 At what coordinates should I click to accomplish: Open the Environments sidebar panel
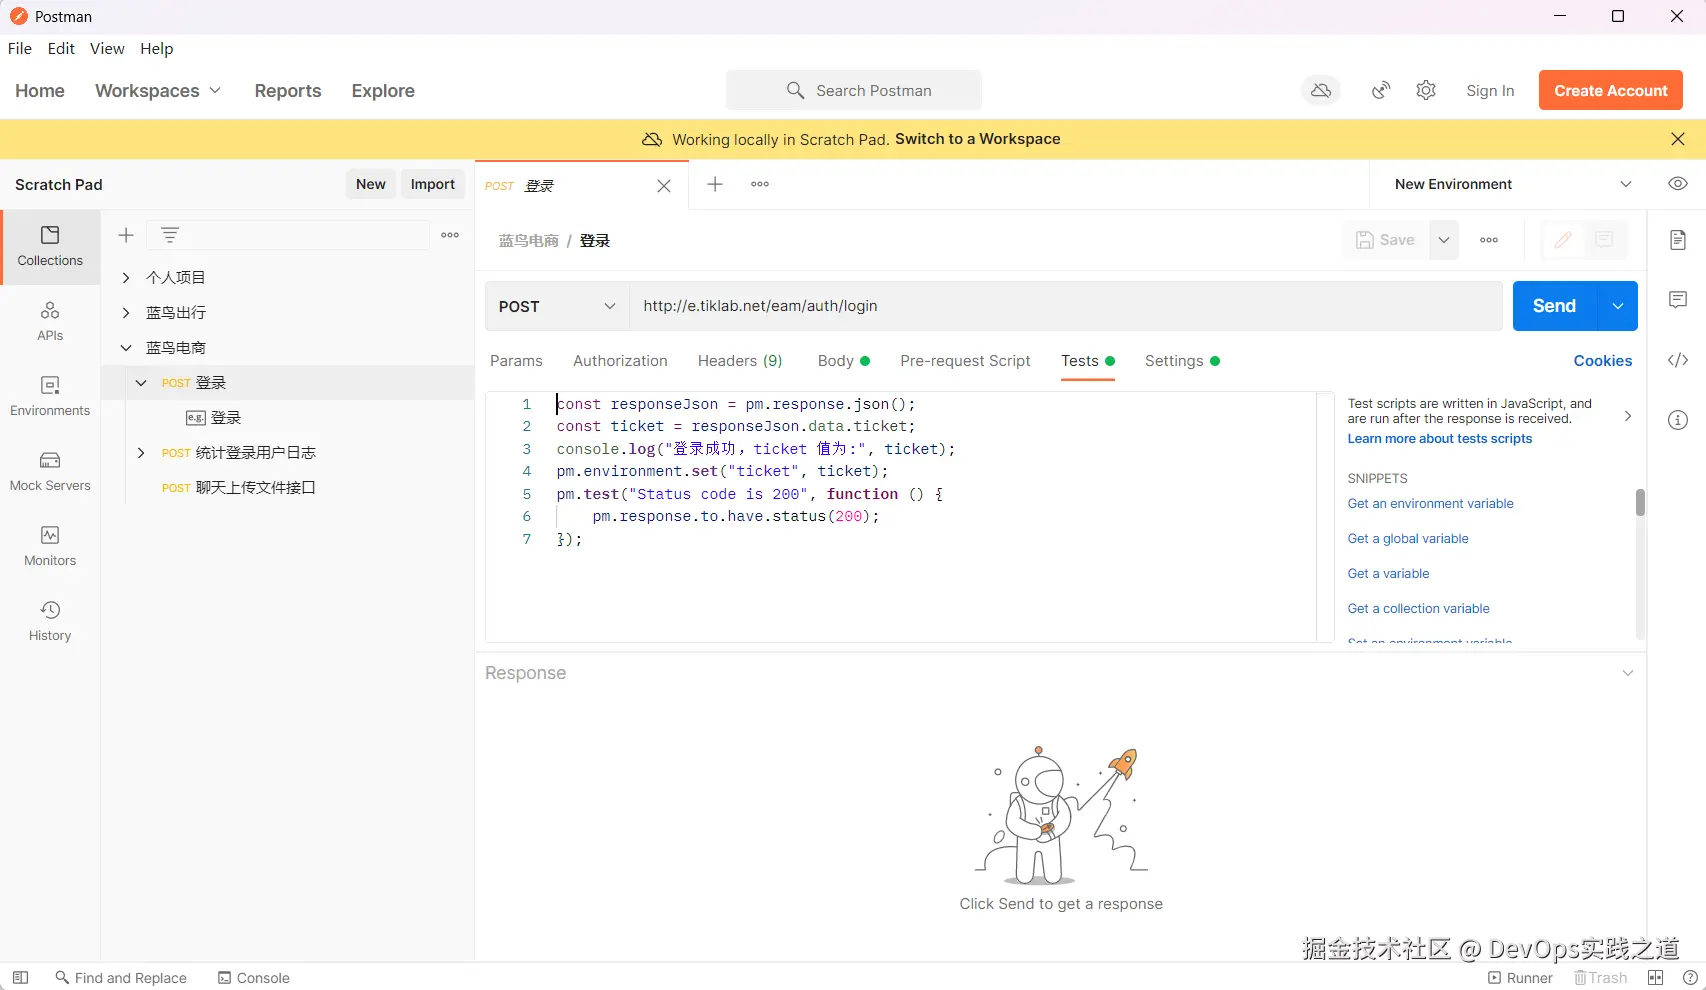[50, 397]
